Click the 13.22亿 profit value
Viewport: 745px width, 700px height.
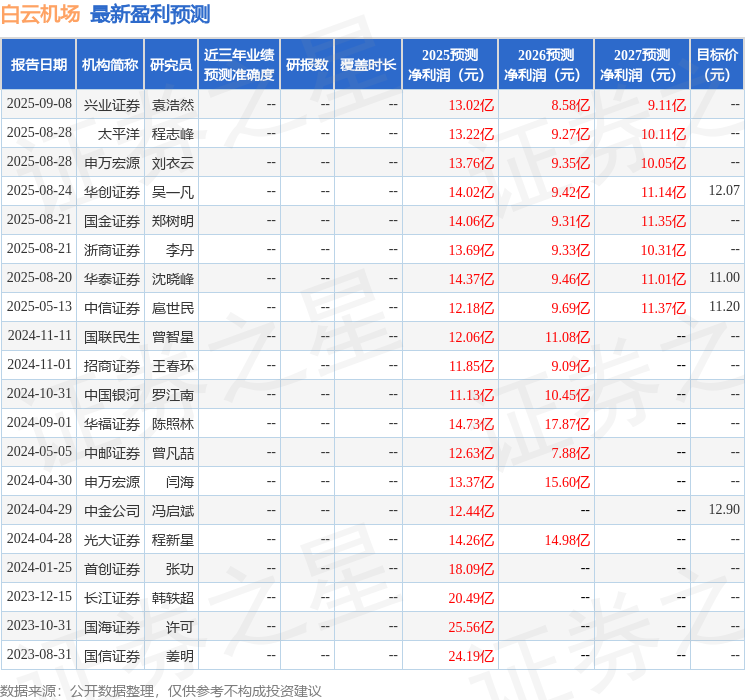pyautogui.click(x=471, y=134)
